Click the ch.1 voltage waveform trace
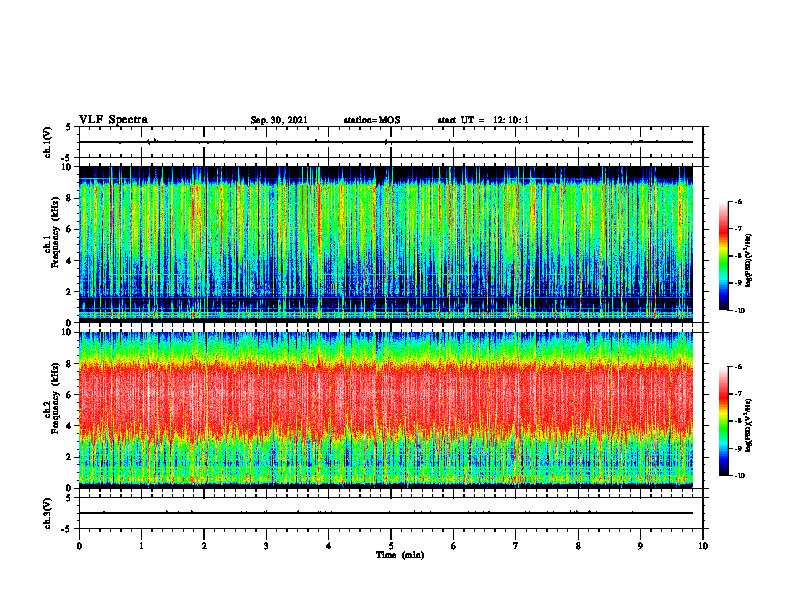 click(x=386, y=142)
